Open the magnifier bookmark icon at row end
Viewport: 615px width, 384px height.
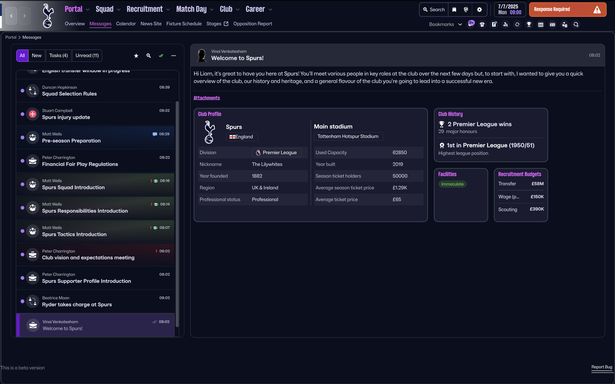(x=576, y=24)
